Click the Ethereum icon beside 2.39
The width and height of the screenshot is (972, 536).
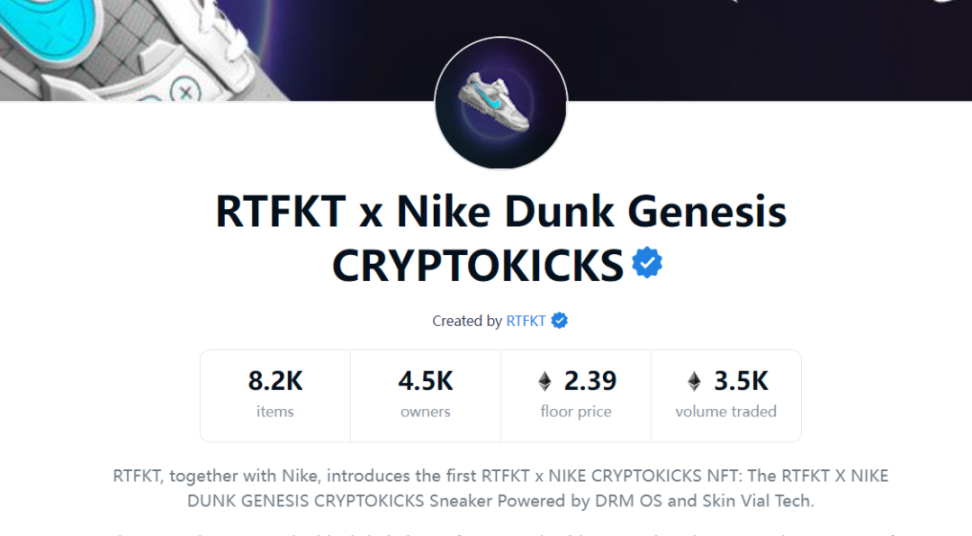545,381
